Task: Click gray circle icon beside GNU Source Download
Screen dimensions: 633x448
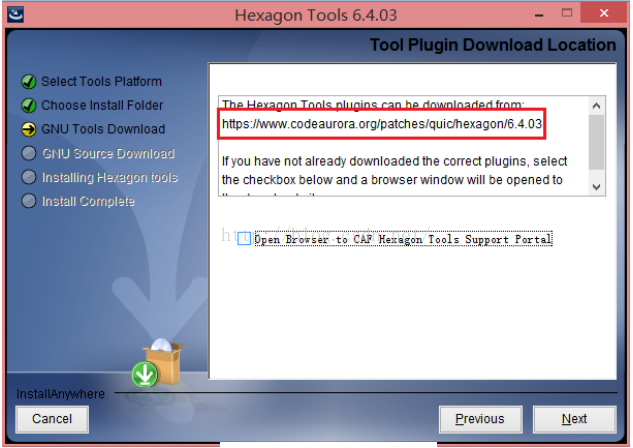Action: coord(29,153)
